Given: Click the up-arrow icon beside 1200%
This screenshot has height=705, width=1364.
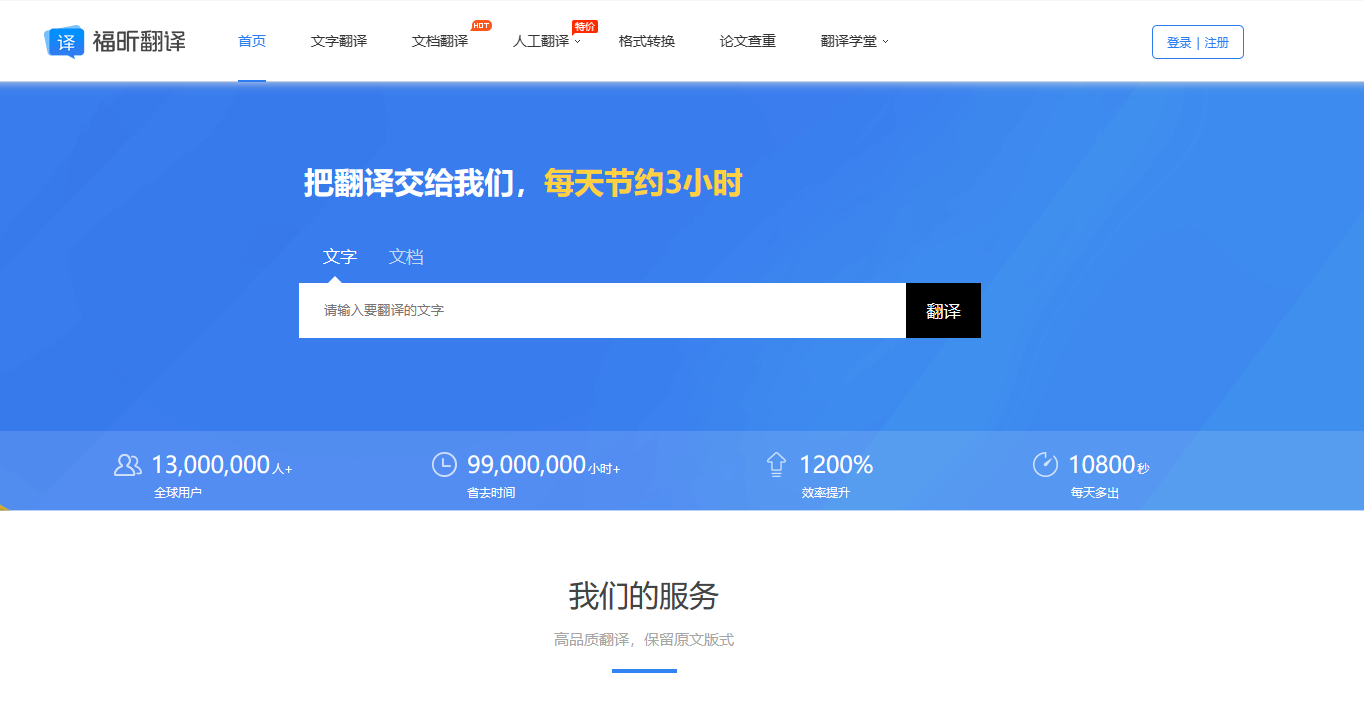Looking at the screenshot, I should coord(776,464).
